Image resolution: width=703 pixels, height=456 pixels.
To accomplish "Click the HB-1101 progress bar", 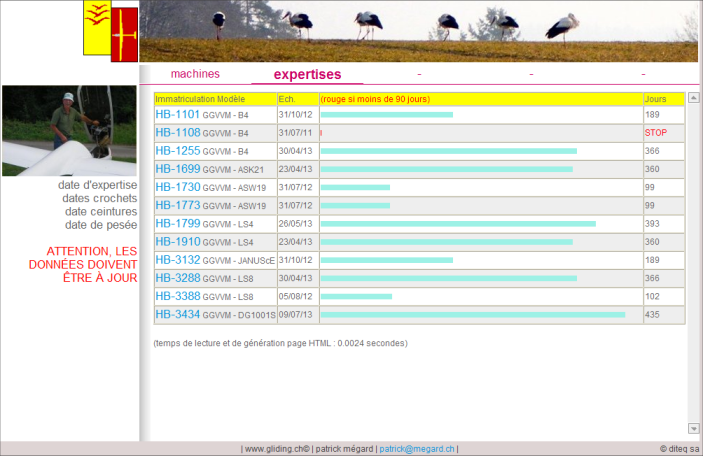I will point(386,115).
